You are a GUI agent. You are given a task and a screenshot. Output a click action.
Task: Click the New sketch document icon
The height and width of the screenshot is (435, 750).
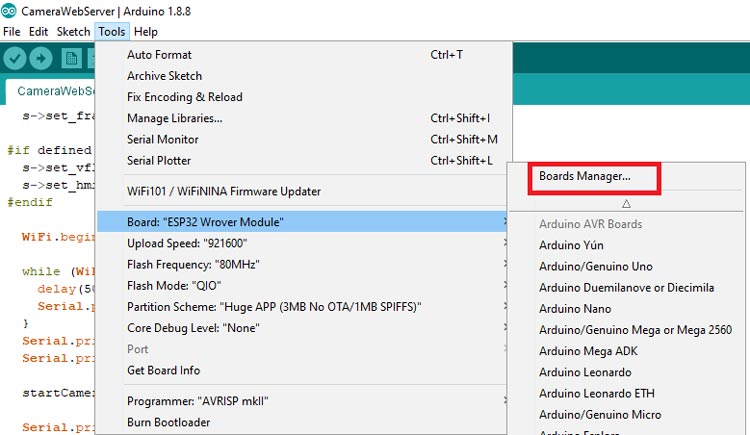pyautogui.click(x=71, y=59)
